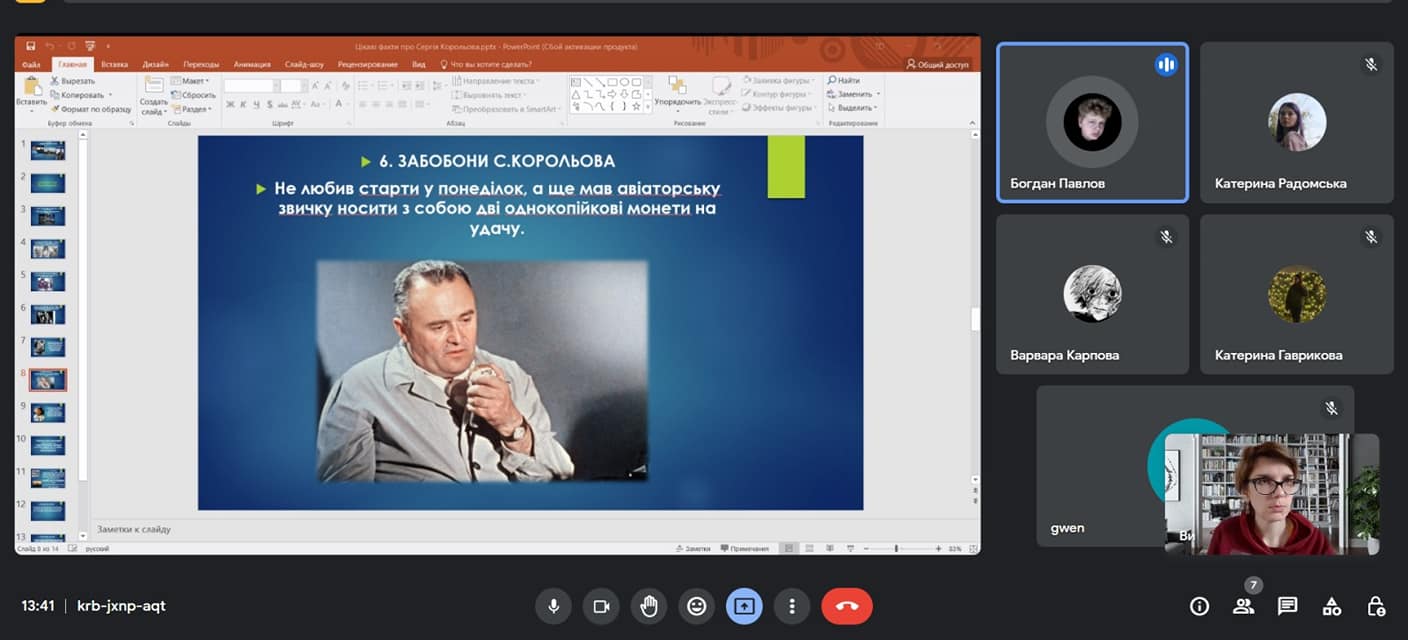Hang up with the red leave call button
The image size is (1408, 640).
pyautogui.click(x=847, y=606)
